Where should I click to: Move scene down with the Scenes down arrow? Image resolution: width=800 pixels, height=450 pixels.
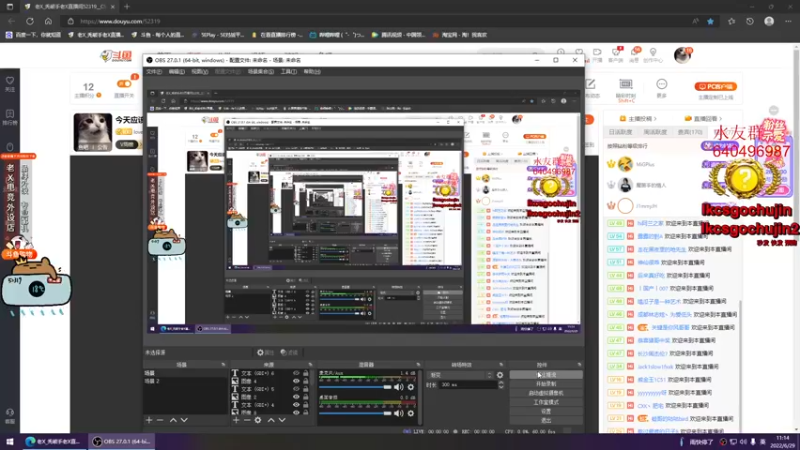tap(184, 420)
